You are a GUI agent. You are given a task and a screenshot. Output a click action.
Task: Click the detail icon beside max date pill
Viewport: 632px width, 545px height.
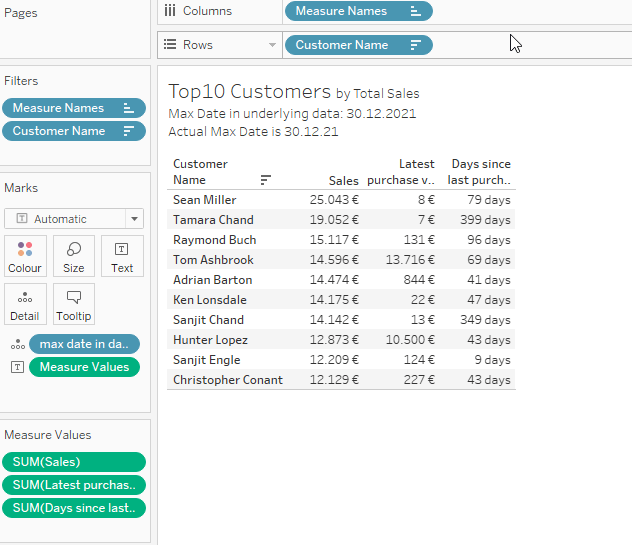pos(17,344)
